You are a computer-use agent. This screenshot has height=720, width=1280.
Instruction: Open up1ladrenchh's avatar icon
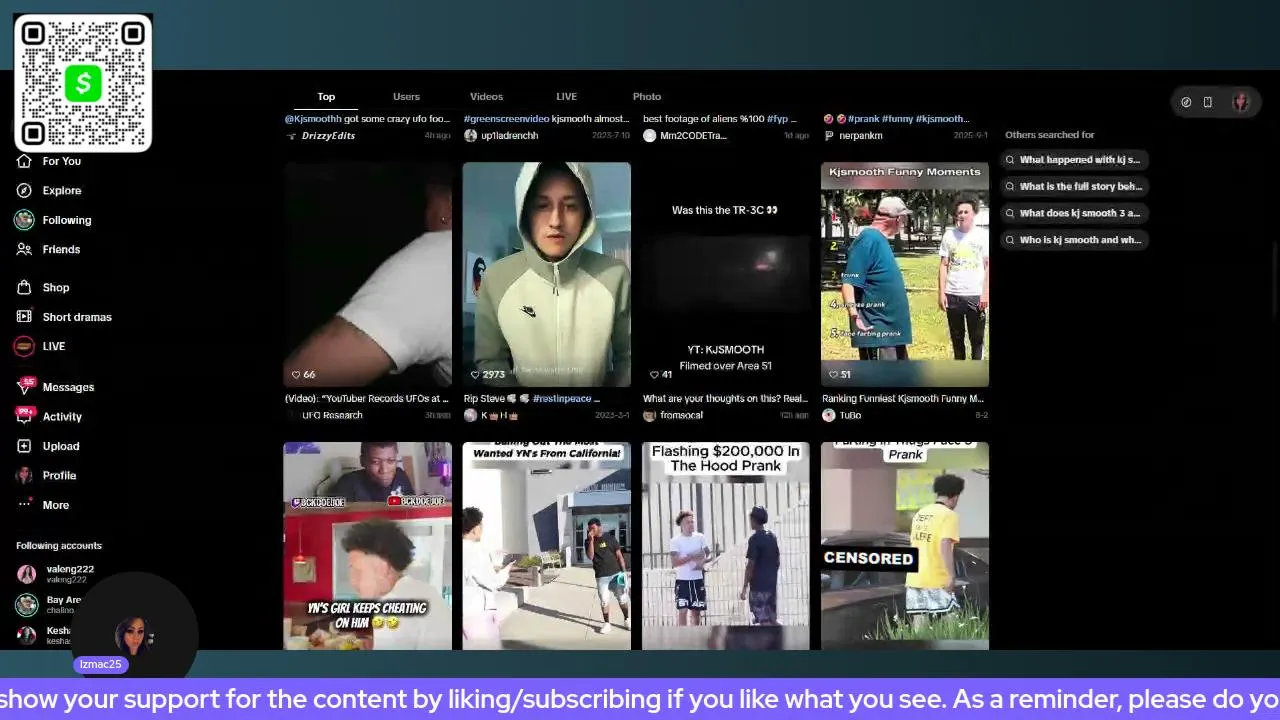tap(470, 135)
